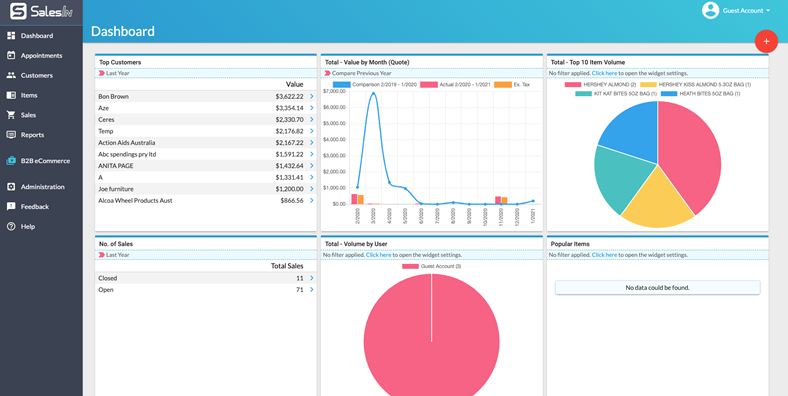Click the Sales cart icon
The image size is (788, 396).
pyautogui.click(x=11, y=115)
